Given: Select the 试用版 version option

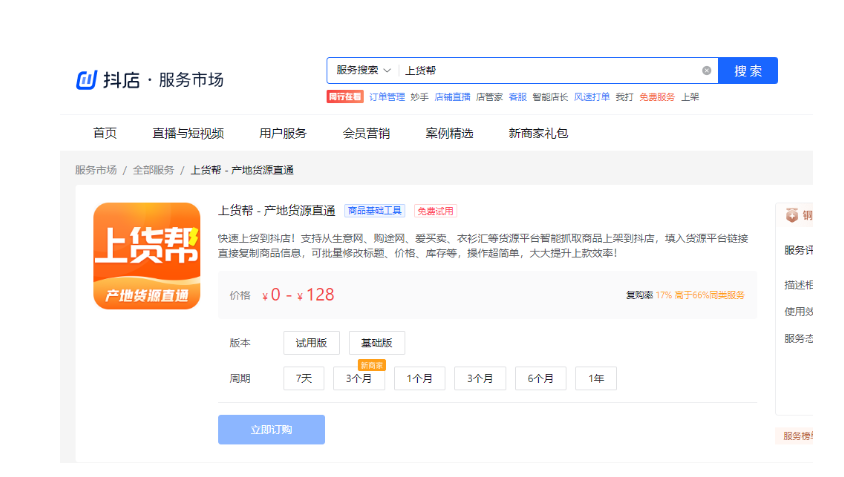Looking at the screenshot, I should point(311,343).
